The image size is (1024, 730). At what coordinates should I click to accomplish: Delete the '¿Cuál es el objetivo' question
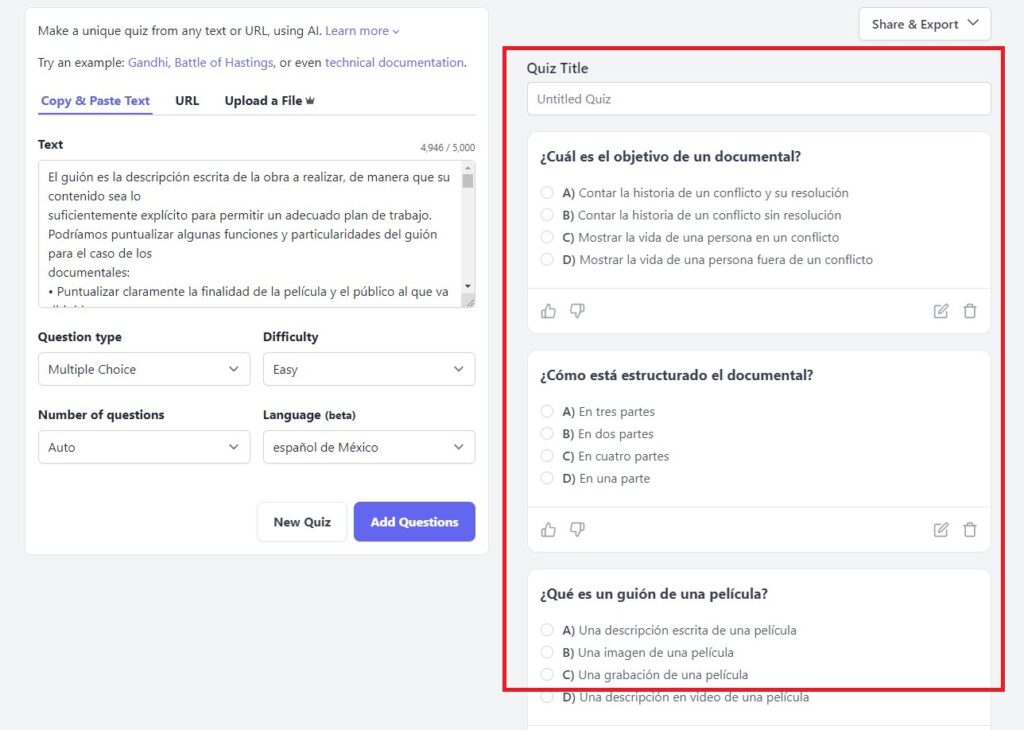969,311
